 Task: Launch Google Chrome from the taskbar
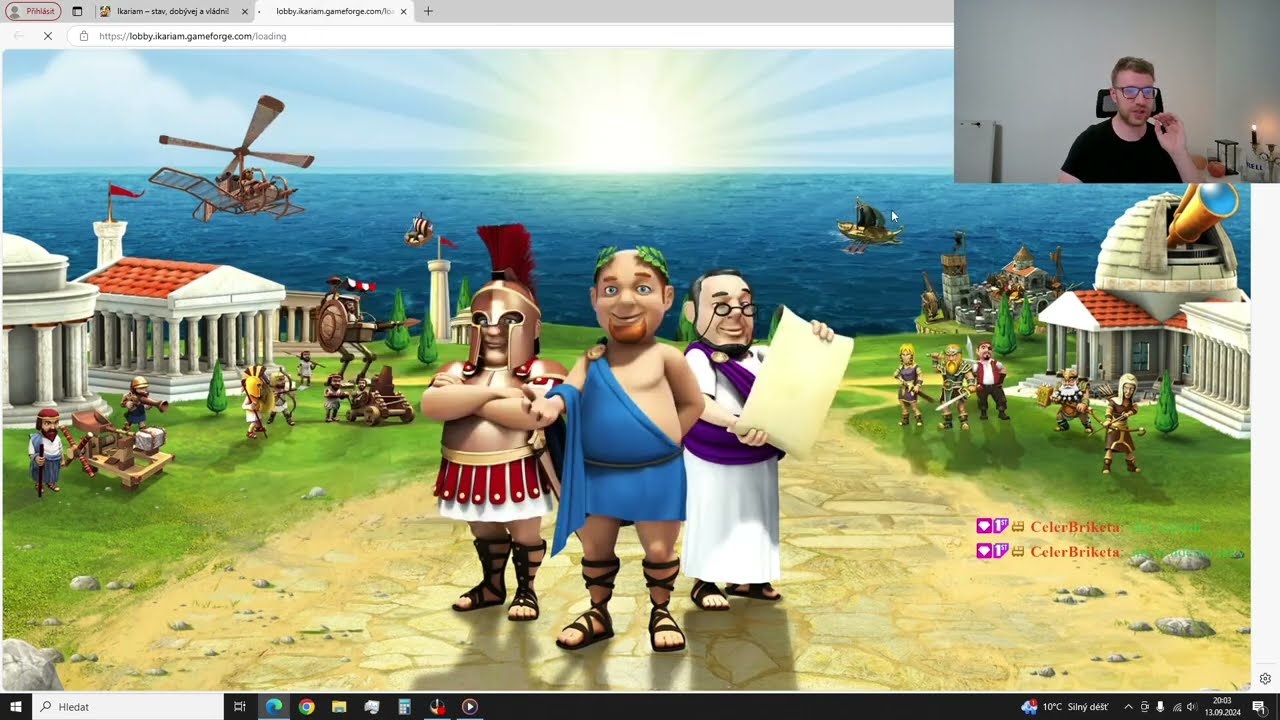[306, 707]
